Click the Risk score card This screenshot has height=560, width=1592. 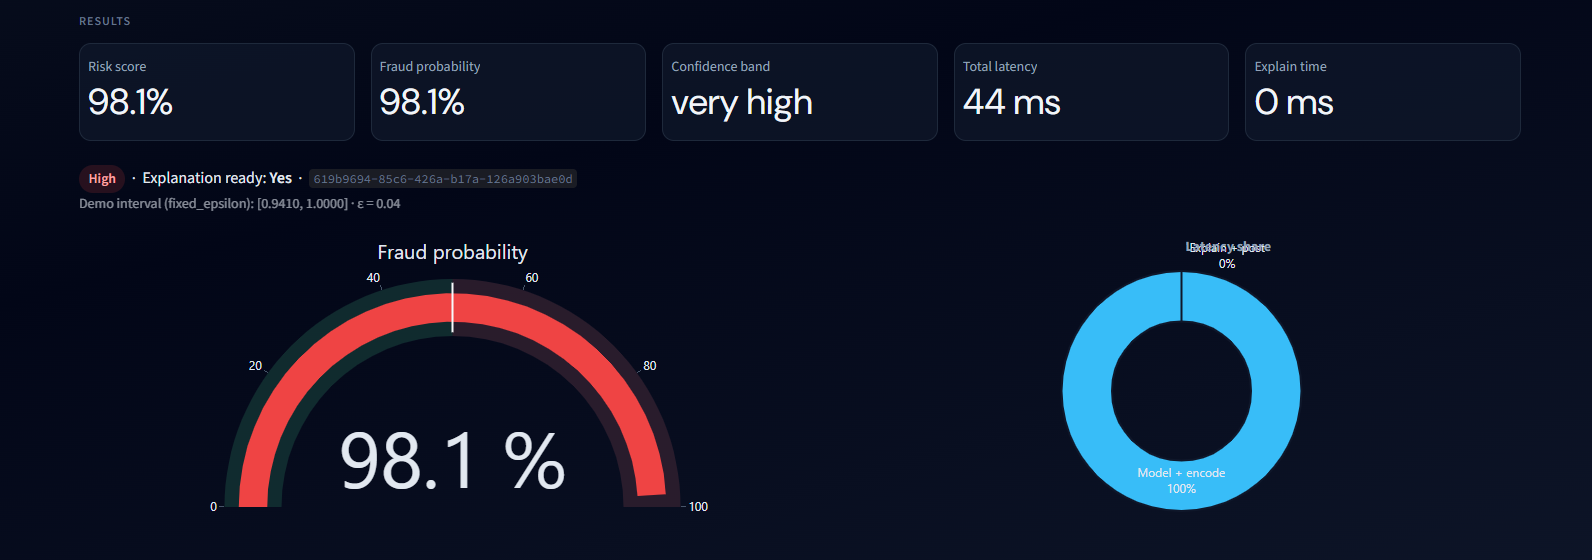(x=217, y=92)
